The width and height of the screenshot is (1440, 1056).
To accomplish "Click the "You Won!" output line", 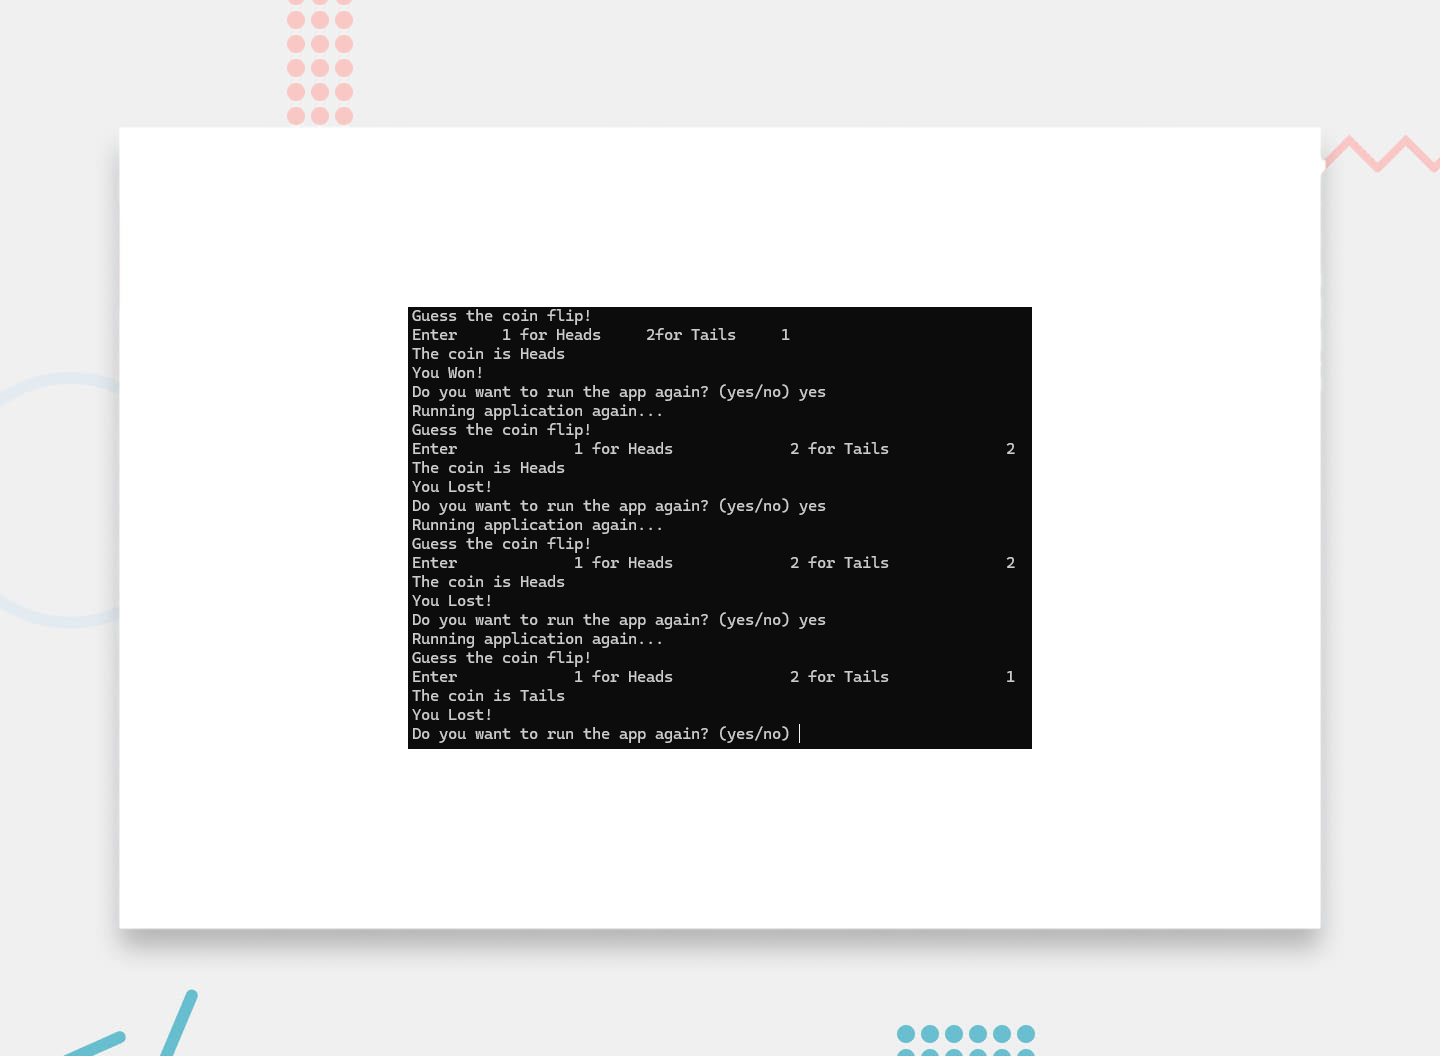I will point(447,373).
